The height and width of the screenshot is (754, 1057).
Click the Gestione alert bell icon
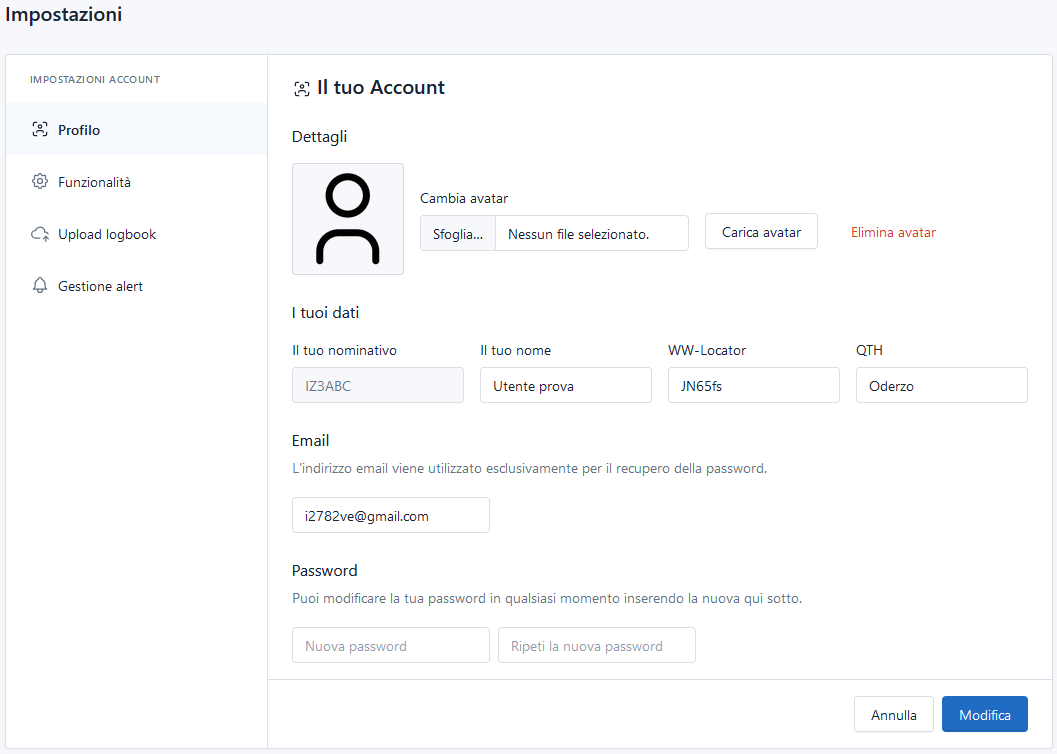[x=39, y=285]
